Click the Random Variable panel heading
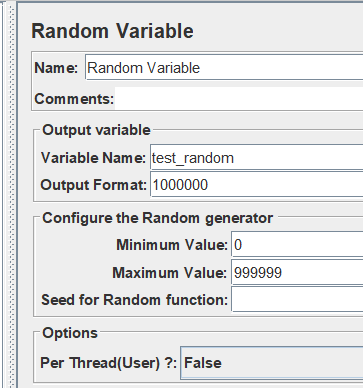This screenshot has width=363, height=388. [x=112, y=31]
